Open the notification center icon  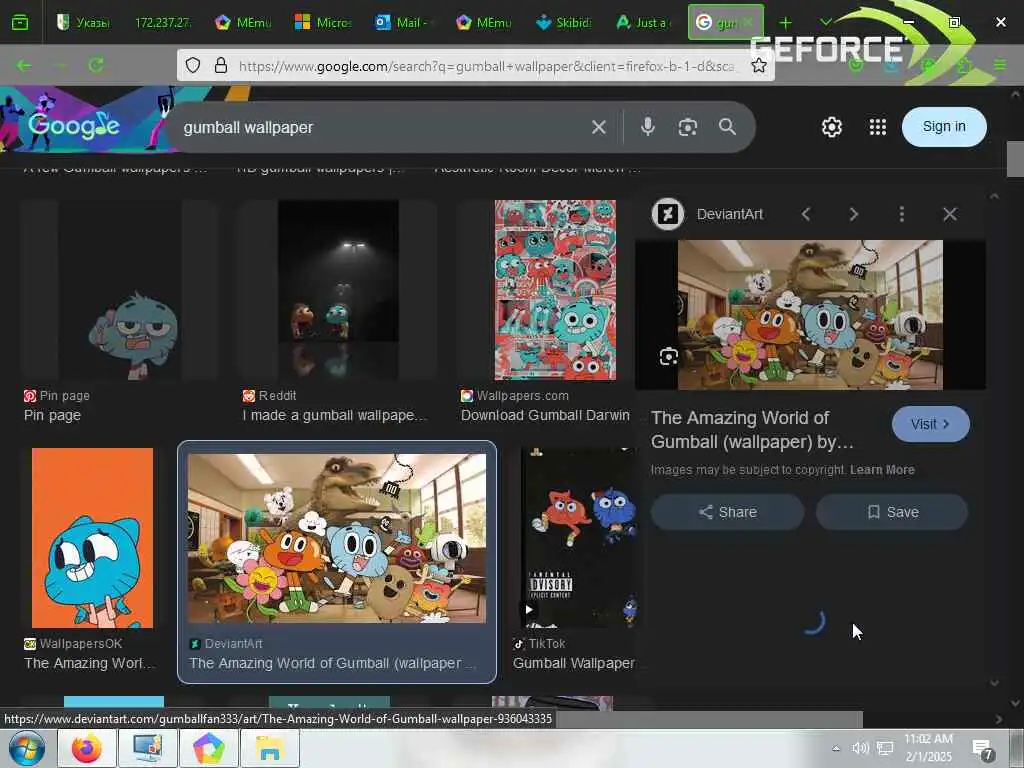click(x=983, y=749)
